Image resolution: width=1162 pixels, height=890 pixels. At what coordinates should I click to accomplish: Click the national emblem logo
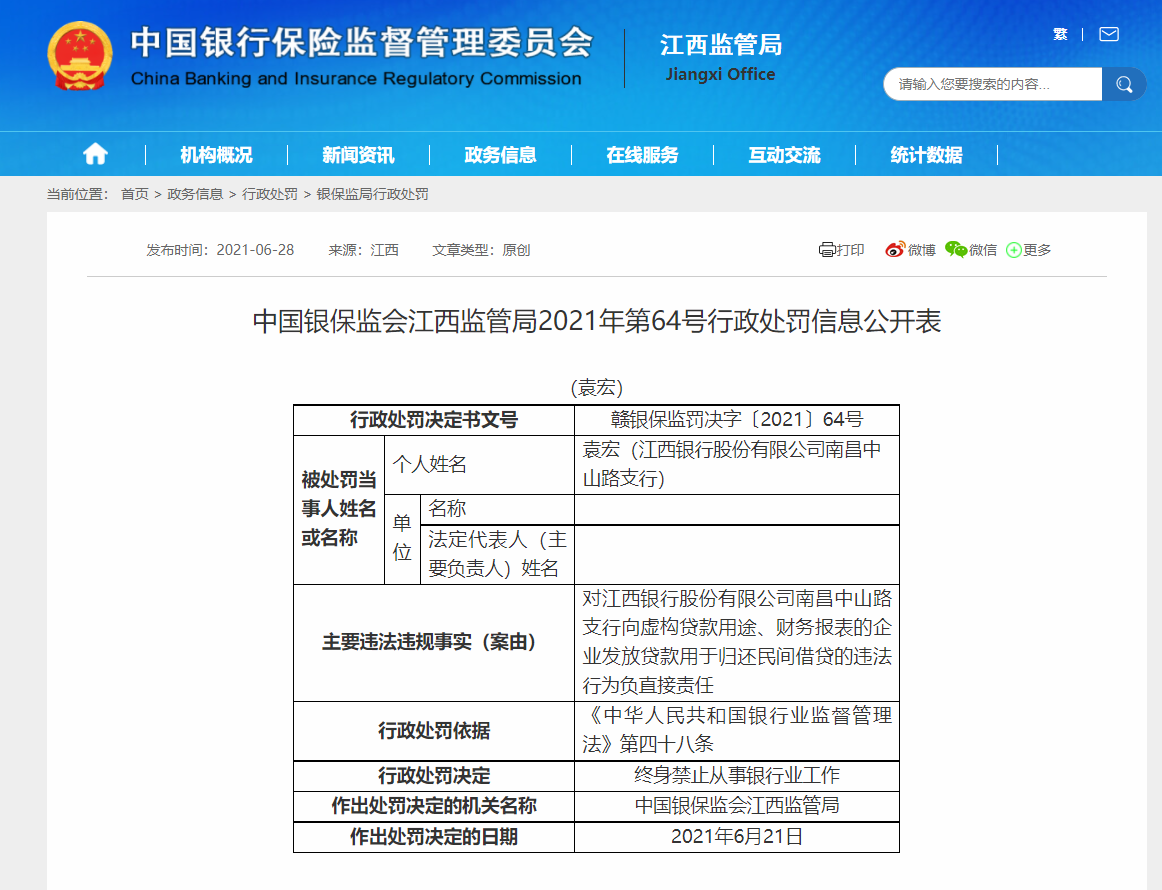(x=80, y=55)
